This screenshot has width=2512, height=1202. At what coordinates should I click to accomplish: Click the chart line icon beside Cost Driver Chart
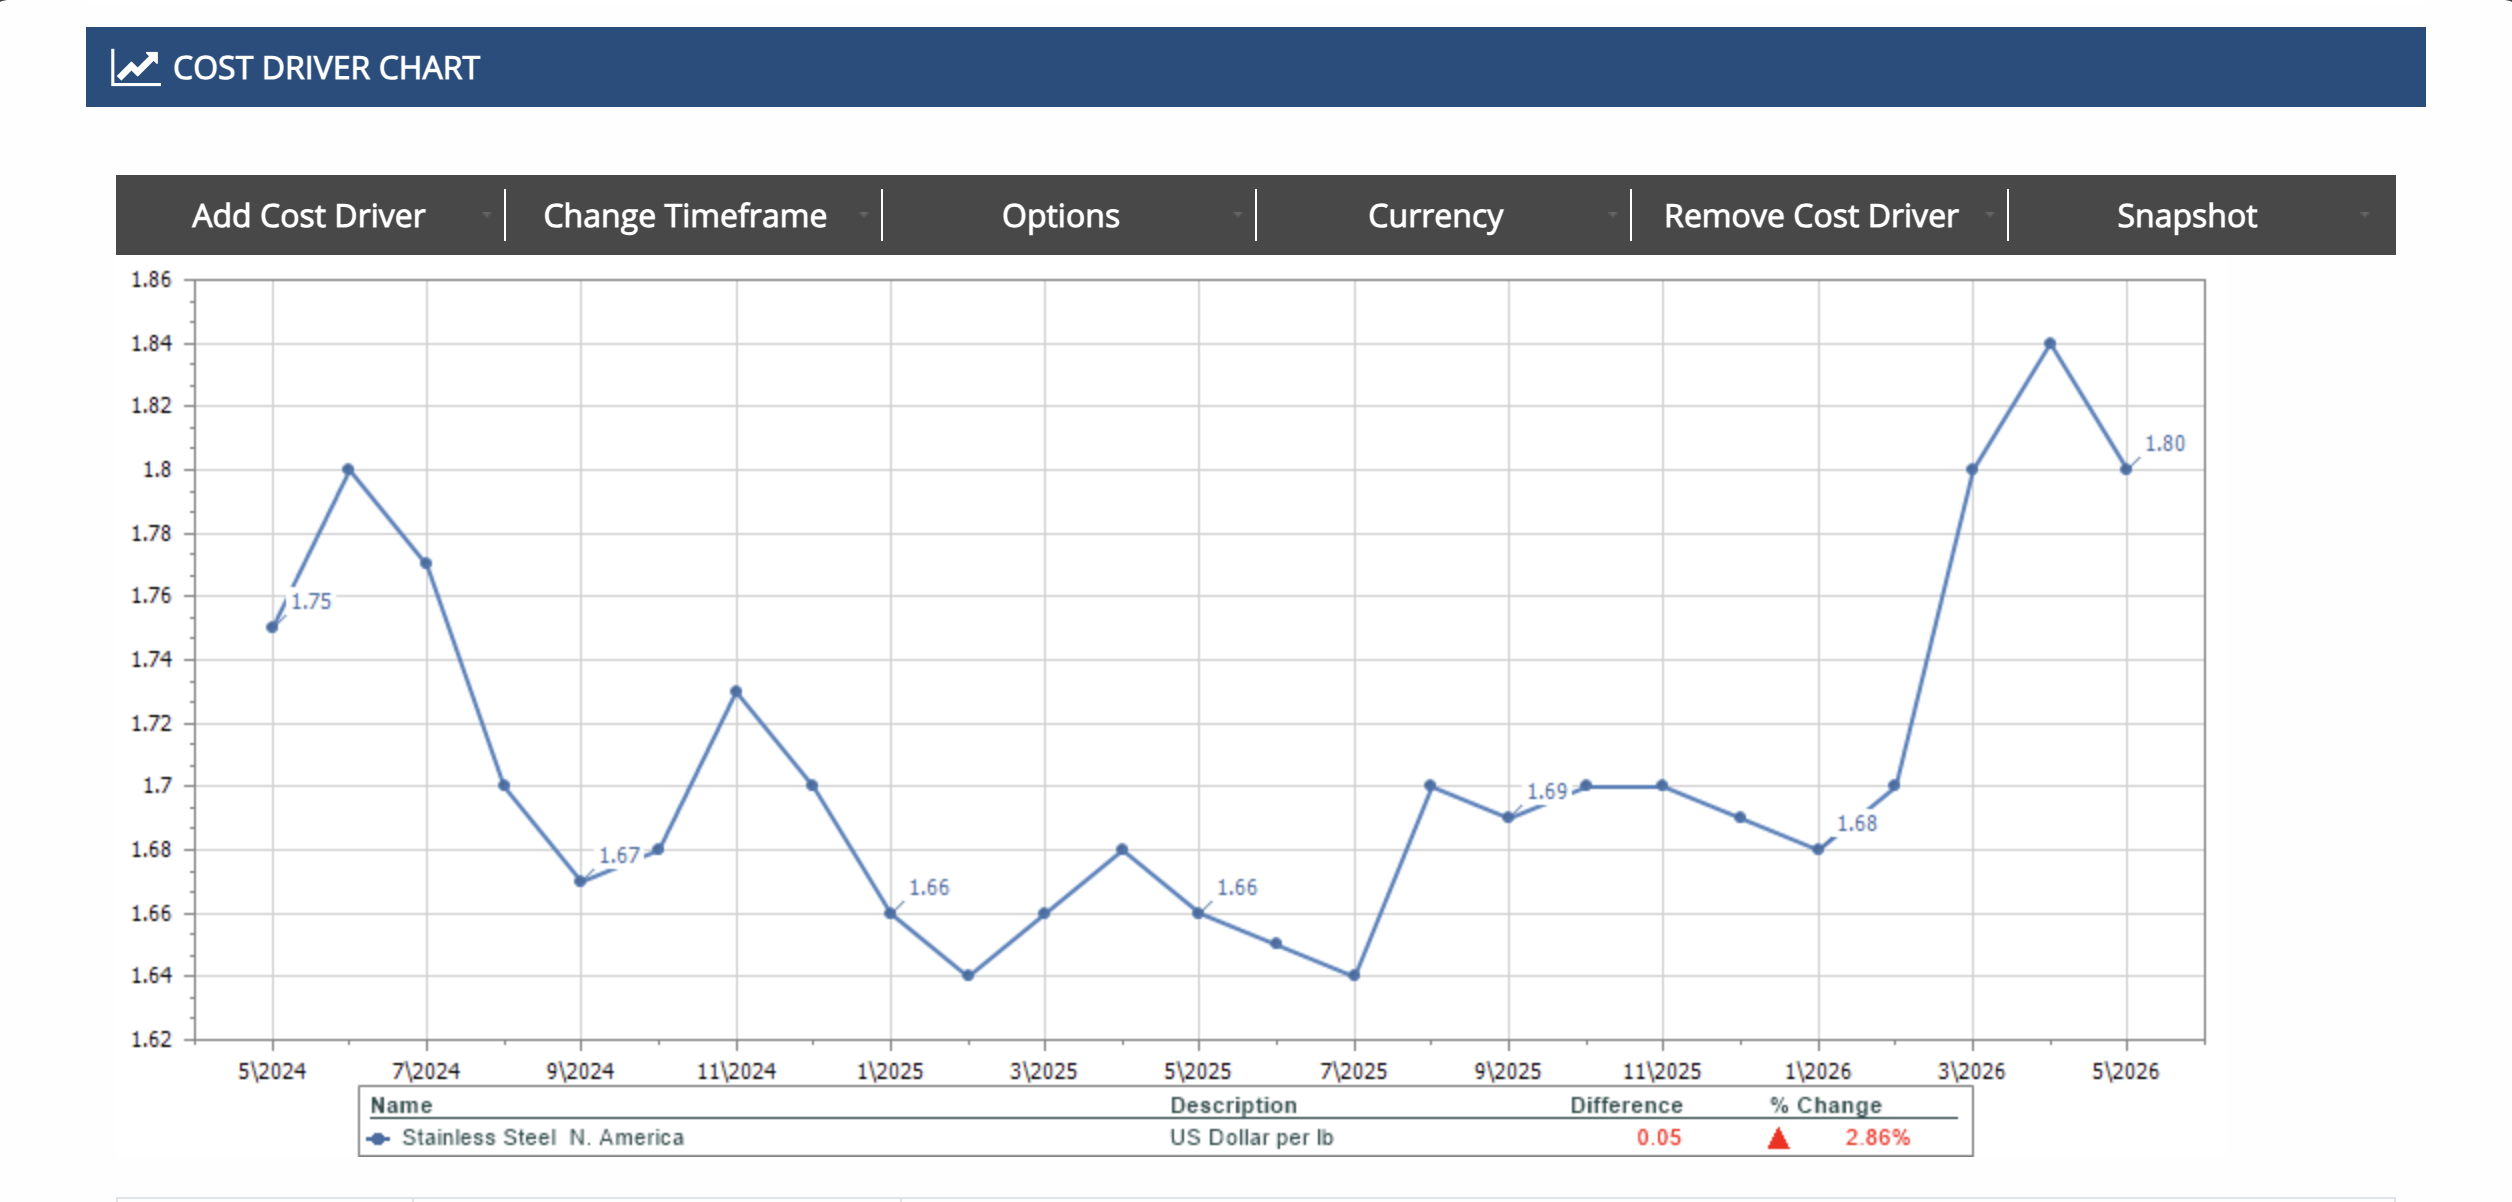coord(135,68)
